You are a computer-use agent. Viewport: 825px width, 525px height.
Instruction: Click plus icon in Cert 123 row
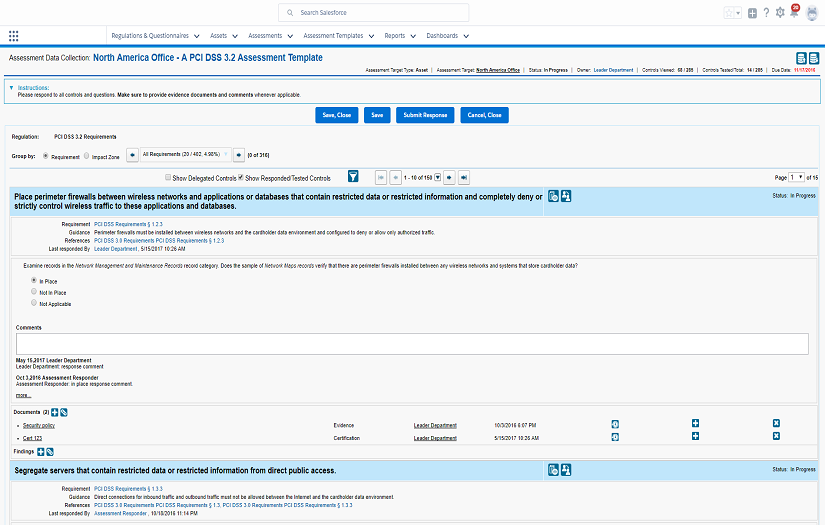click(x=696, y=436)
